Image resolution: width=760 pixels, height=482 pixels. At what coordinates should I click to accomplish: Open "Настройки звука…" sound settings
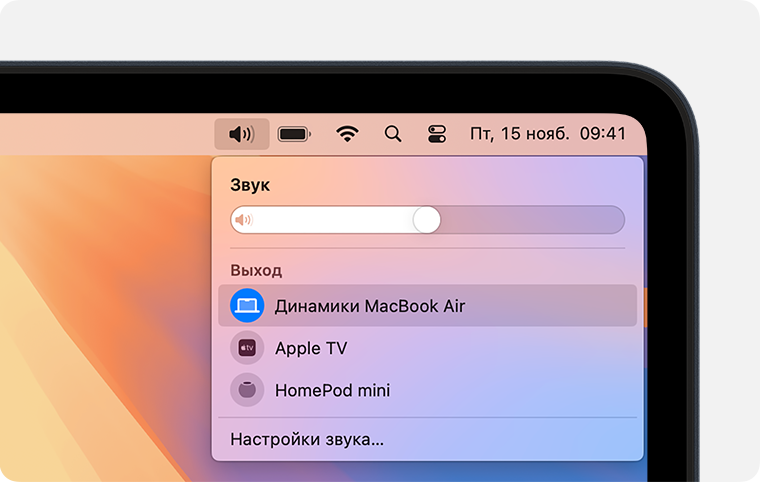[x=307, y=439]
